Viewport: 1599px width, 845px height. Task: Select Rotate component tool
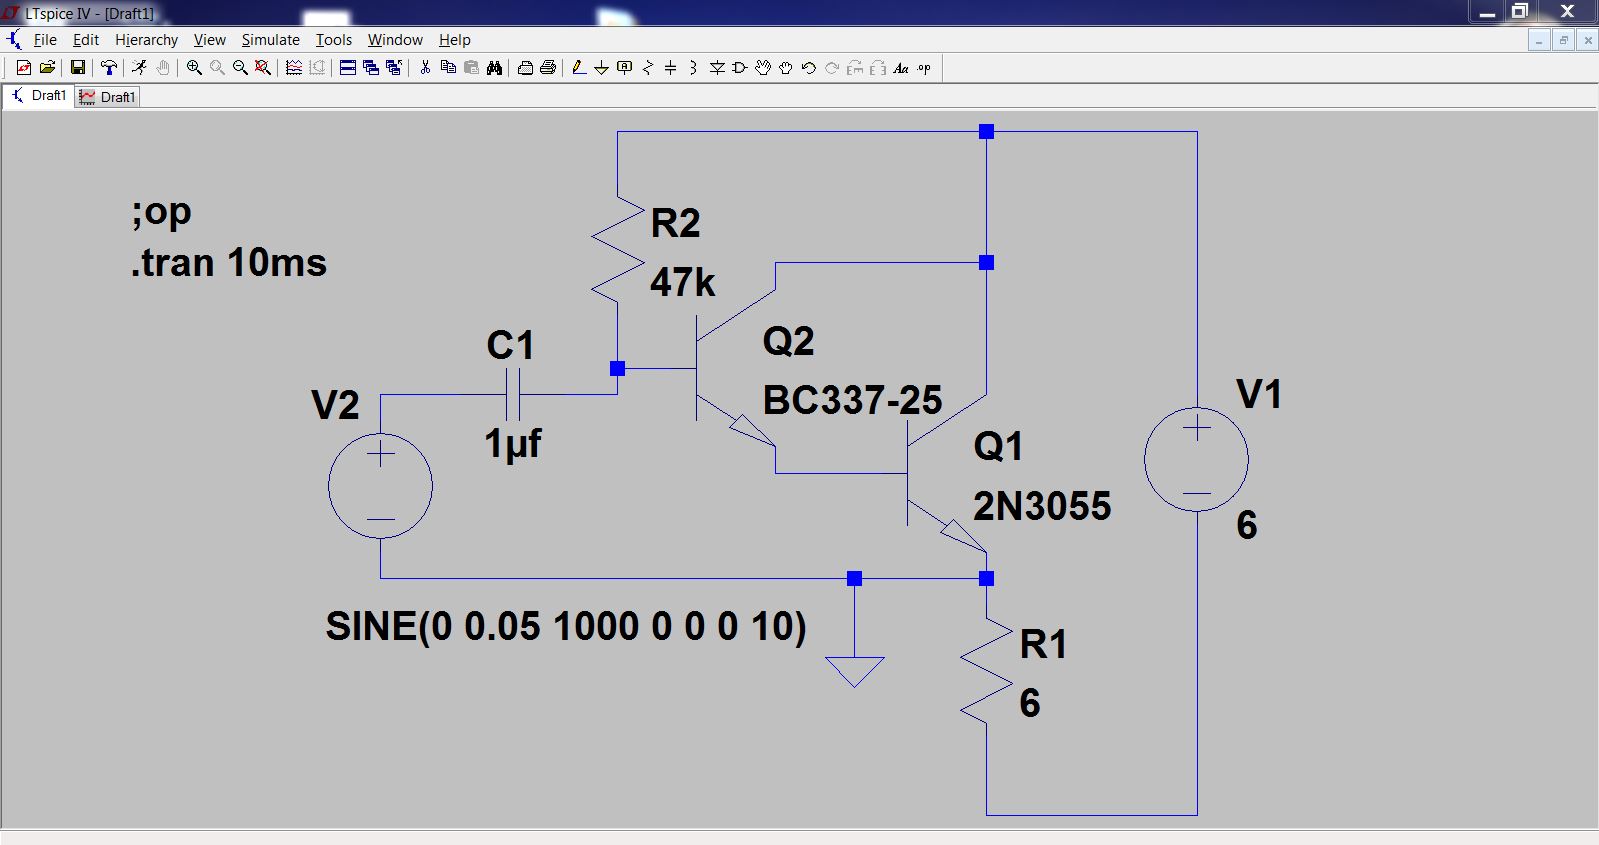(855, 68)
